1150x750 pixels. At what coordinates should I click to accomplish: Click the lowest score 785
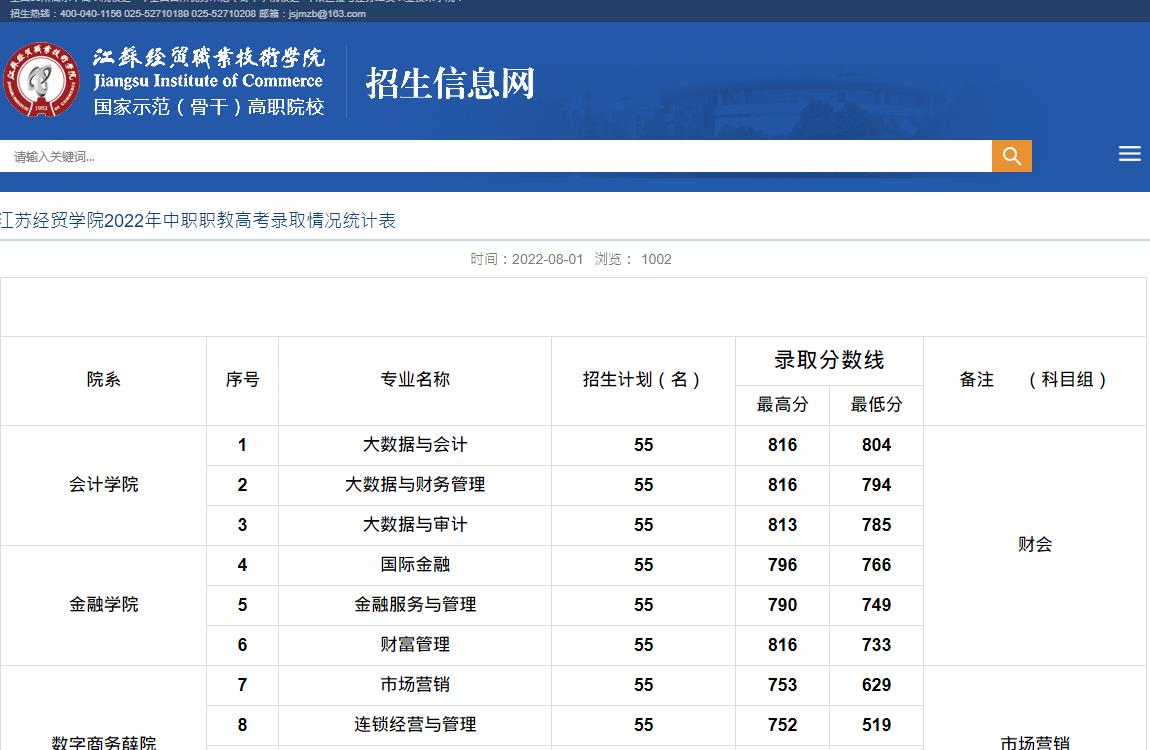point(876,525)
